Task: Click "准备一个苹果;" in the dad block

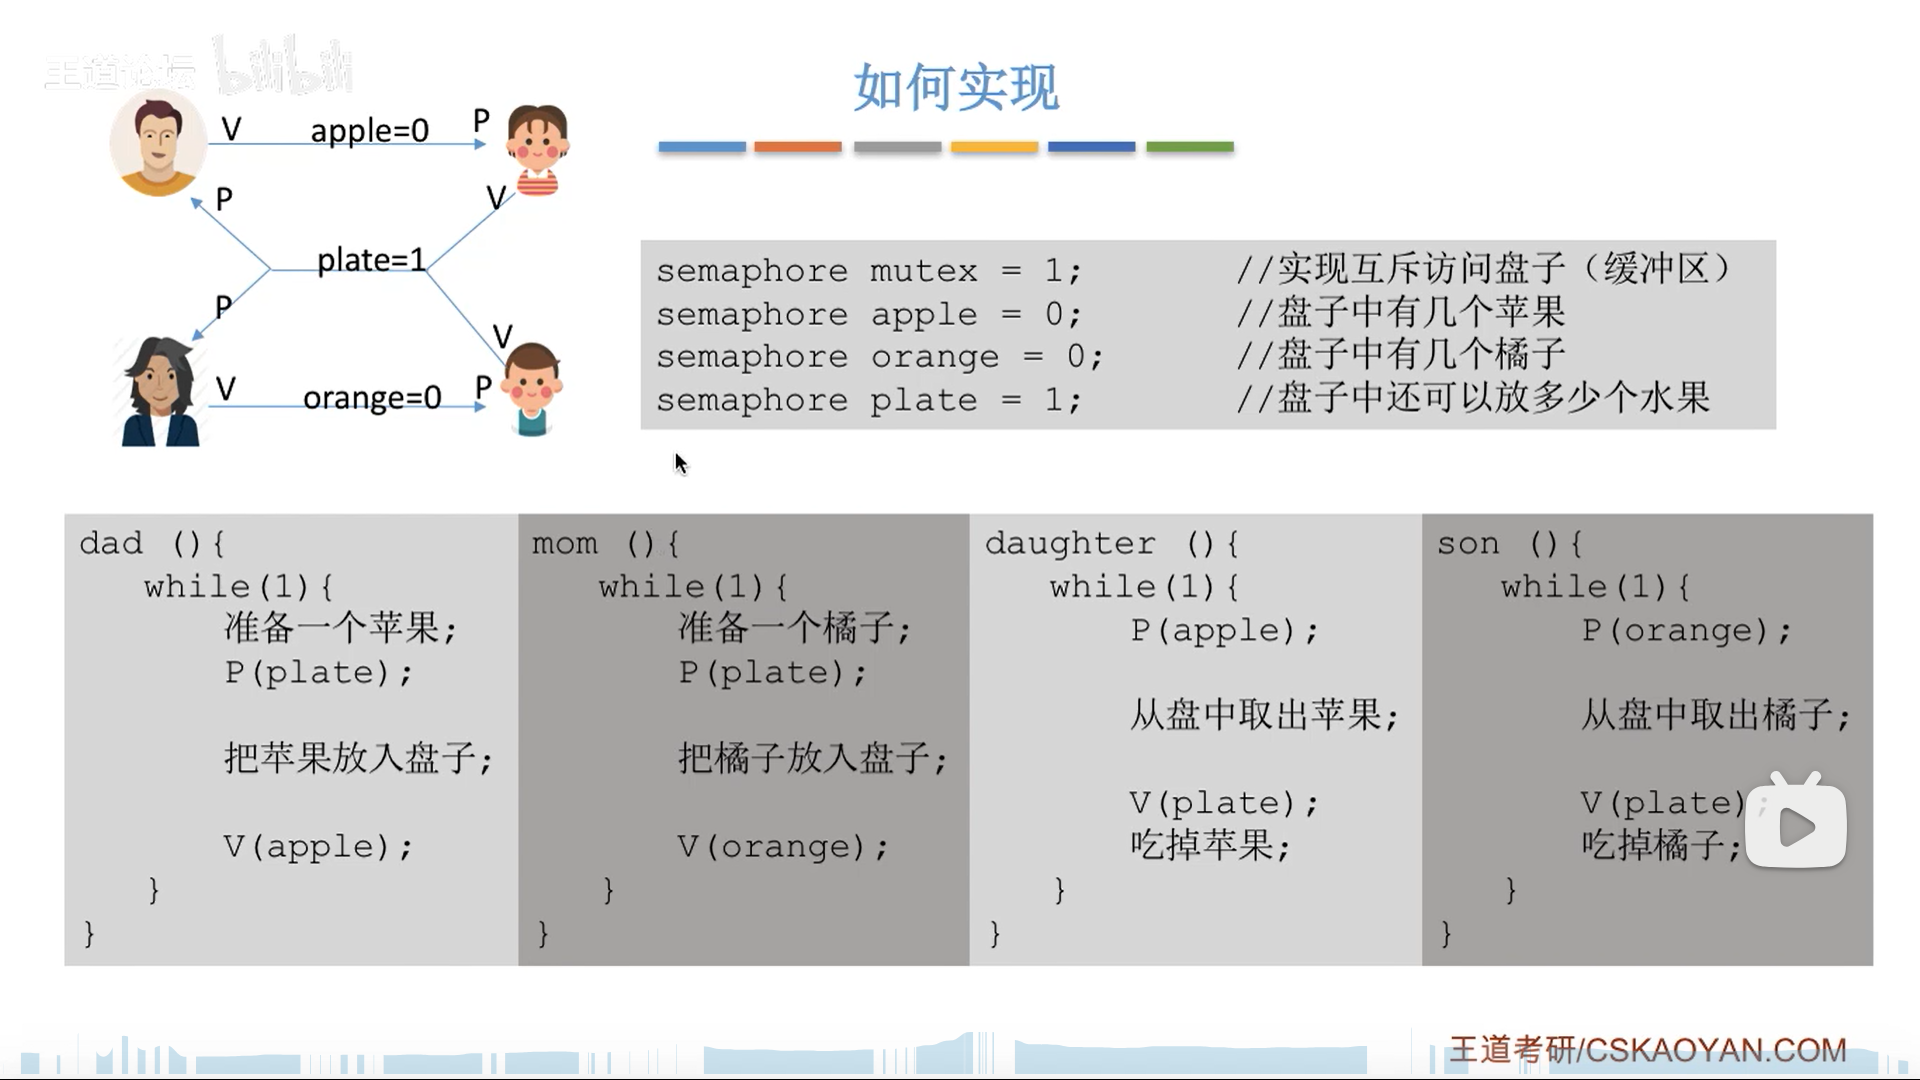Action: [x=340, y=628]
